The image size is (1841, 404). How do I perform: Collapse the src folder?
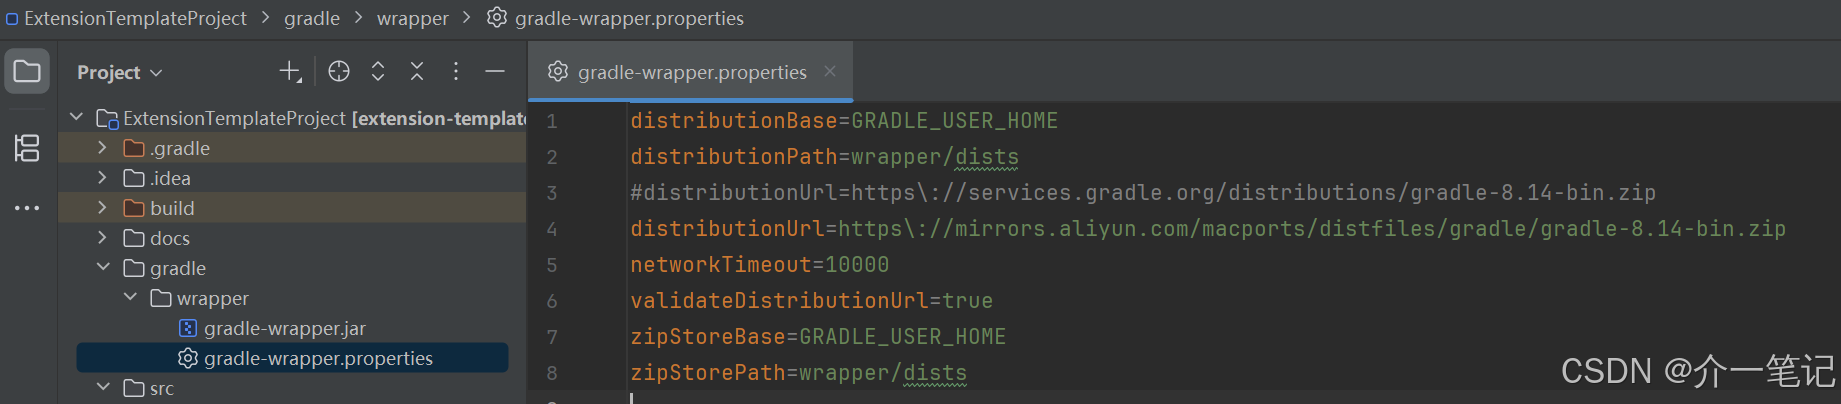103,387
